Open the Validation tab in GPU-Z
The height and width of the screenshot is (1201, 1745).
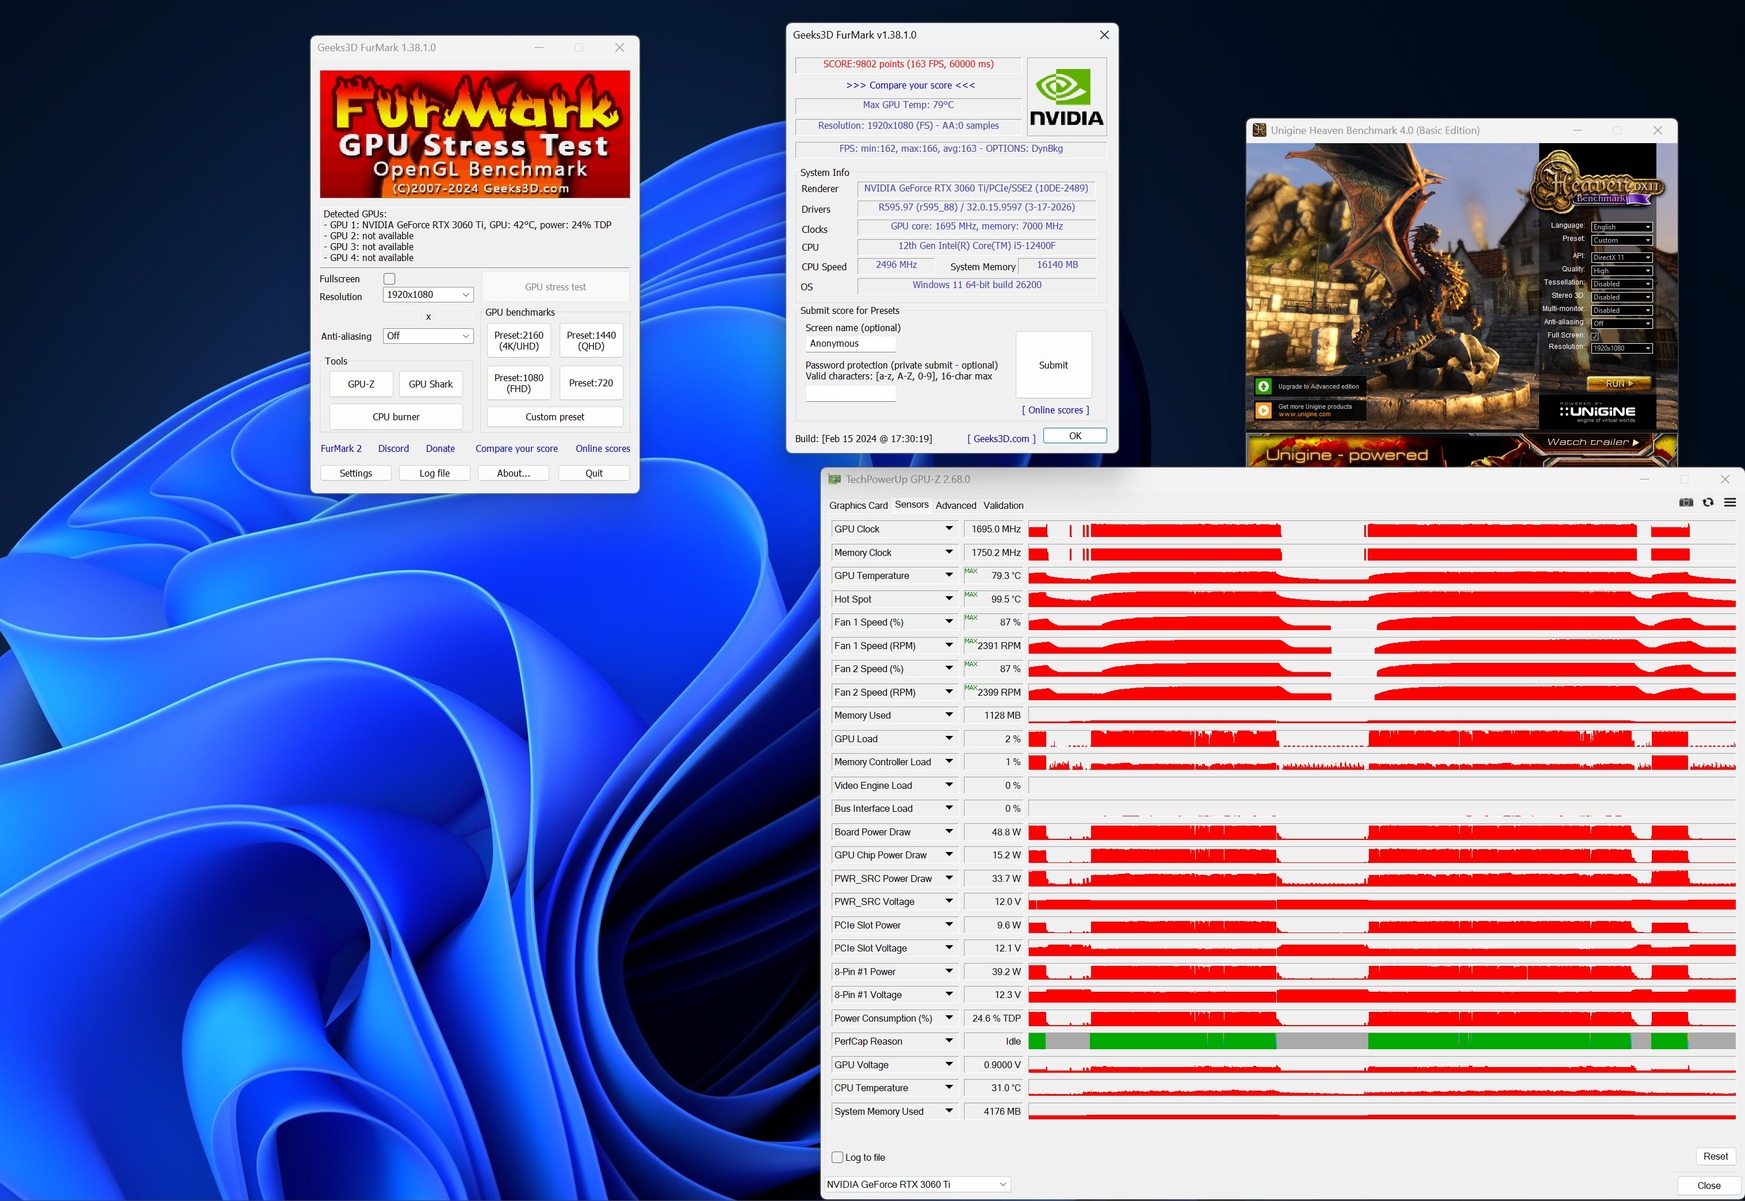1003,506
